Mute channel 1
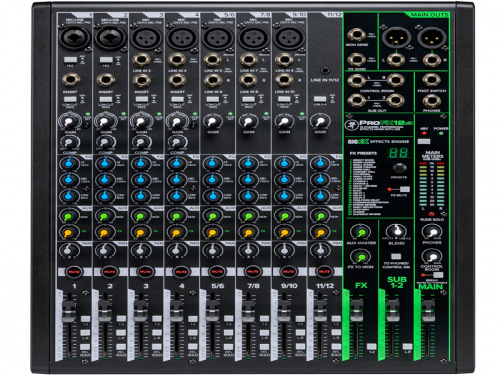Image resolution: width=500 pixels, height=375 pixels. [x=74, y=272]
